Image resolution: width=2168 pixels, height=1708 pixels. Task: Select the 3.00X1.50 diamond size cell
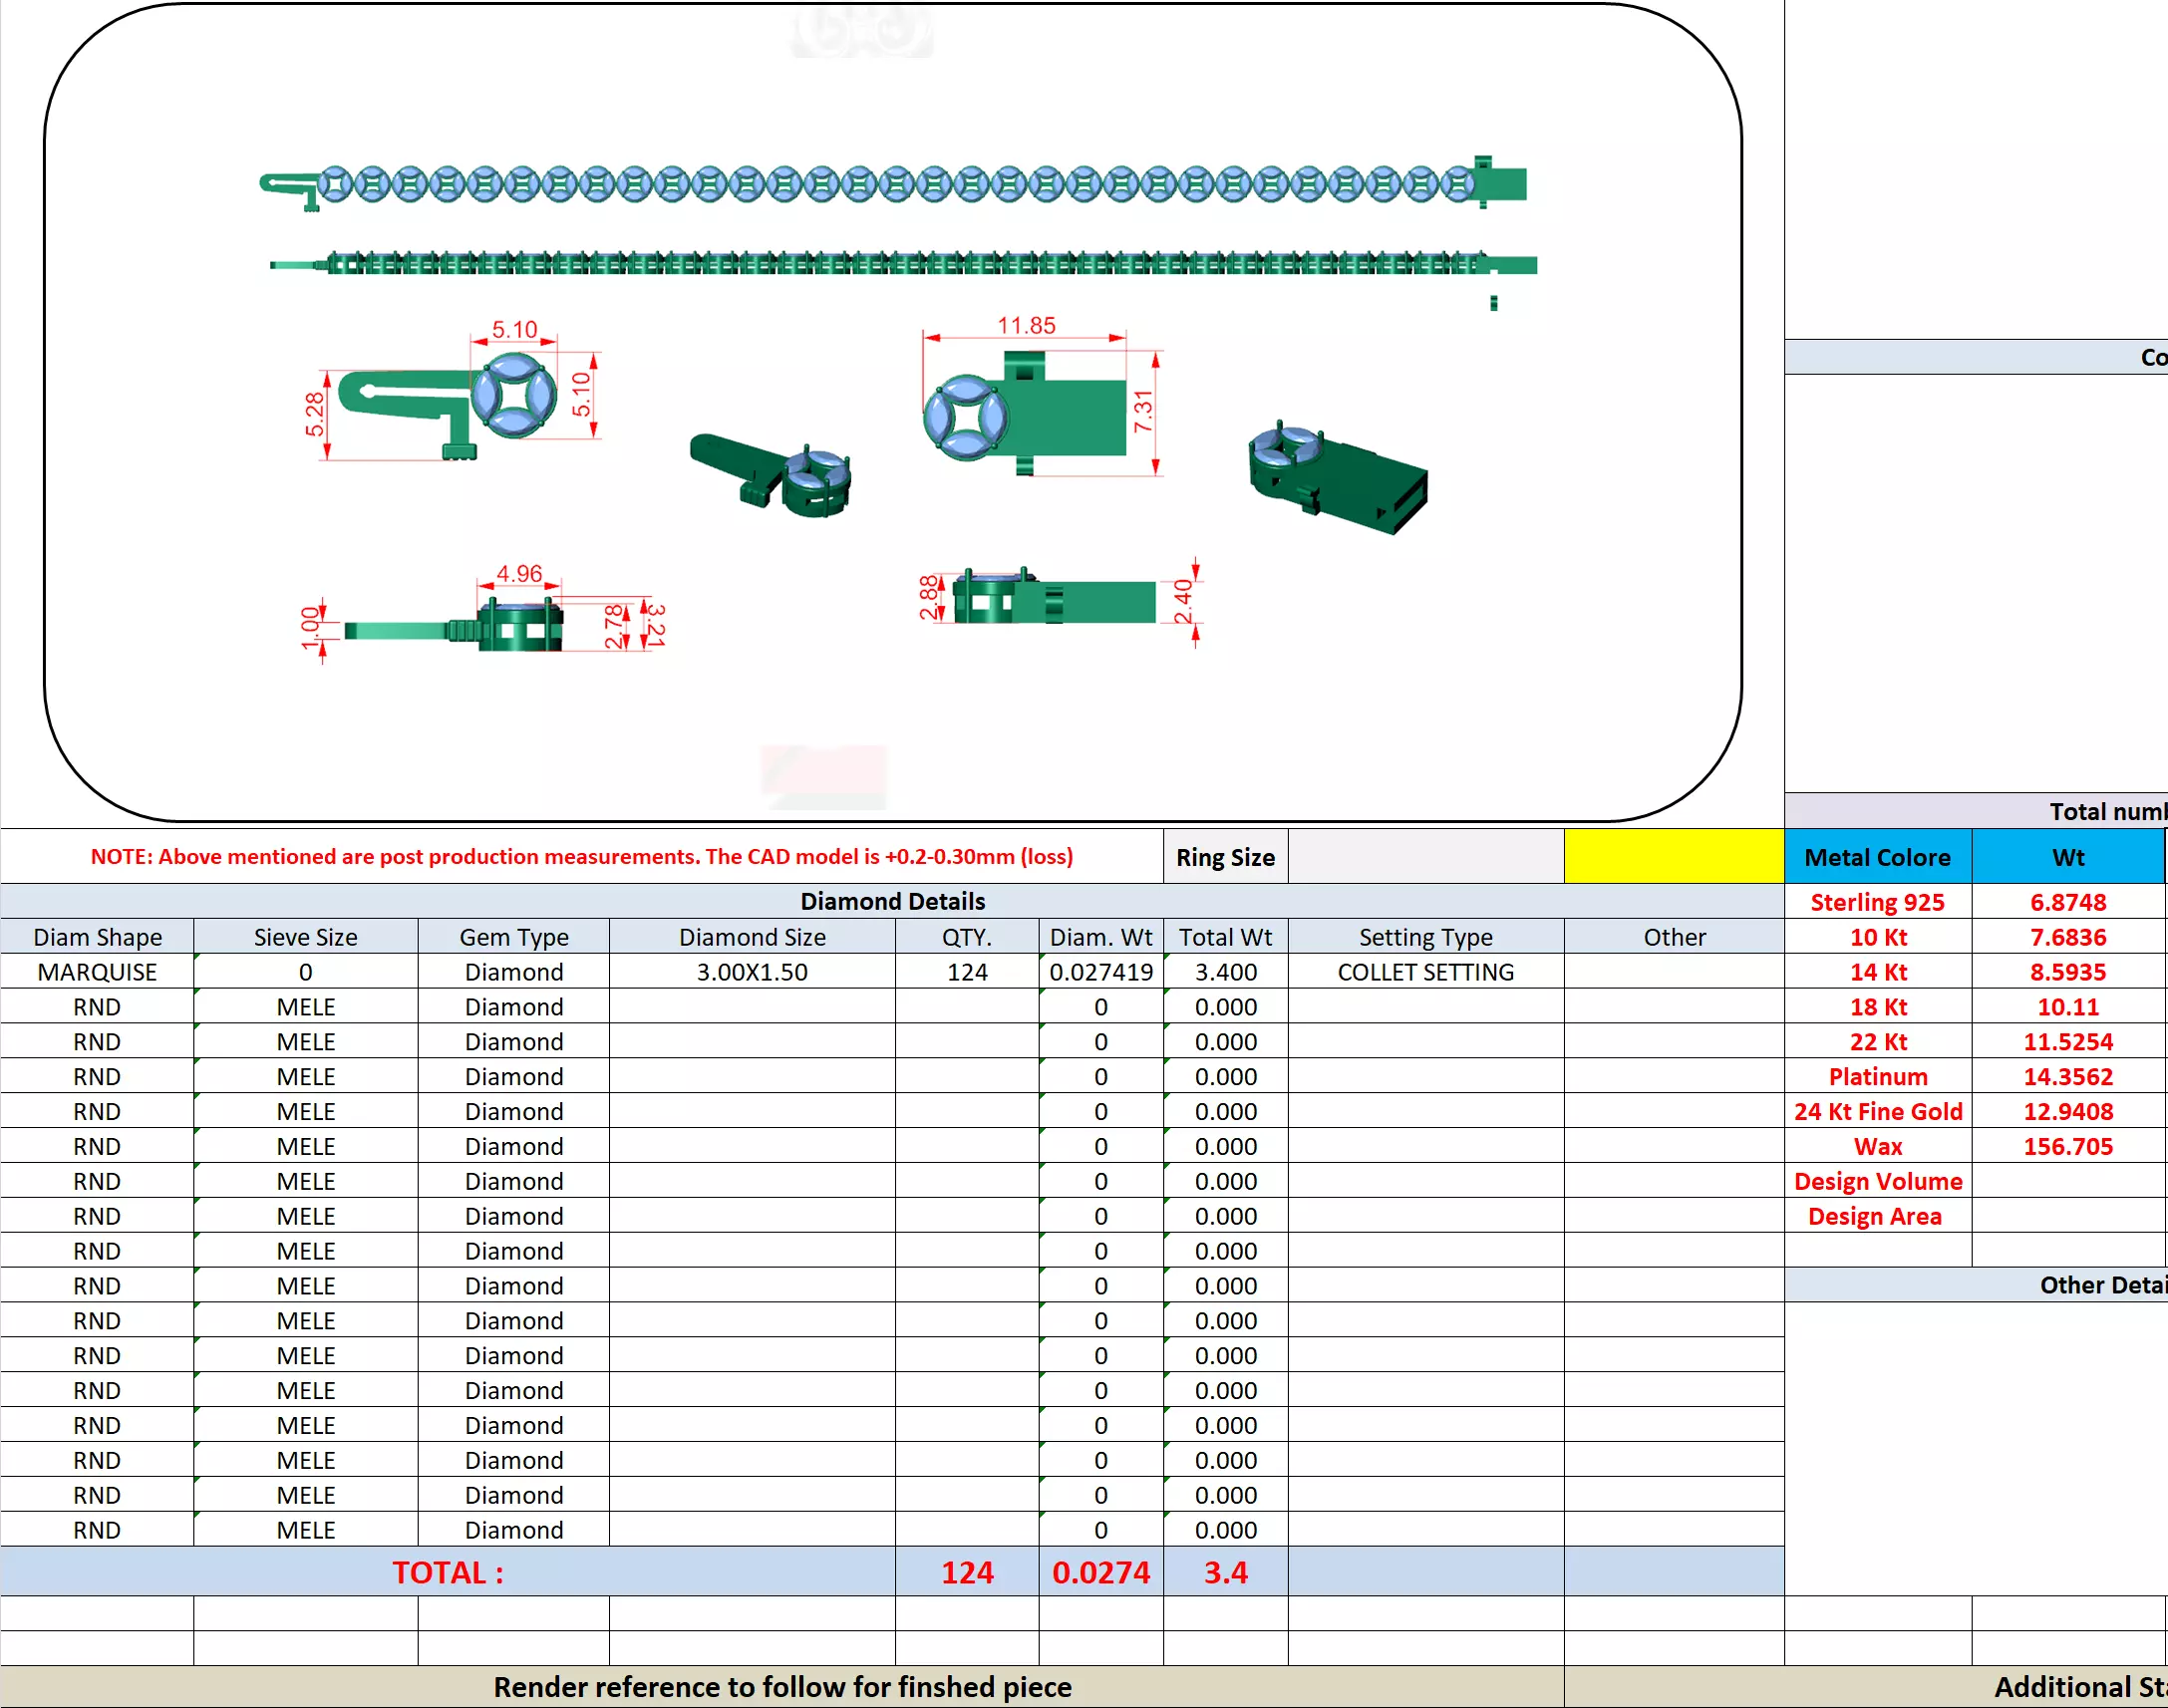pyautogui.click(x=751, y=972)
